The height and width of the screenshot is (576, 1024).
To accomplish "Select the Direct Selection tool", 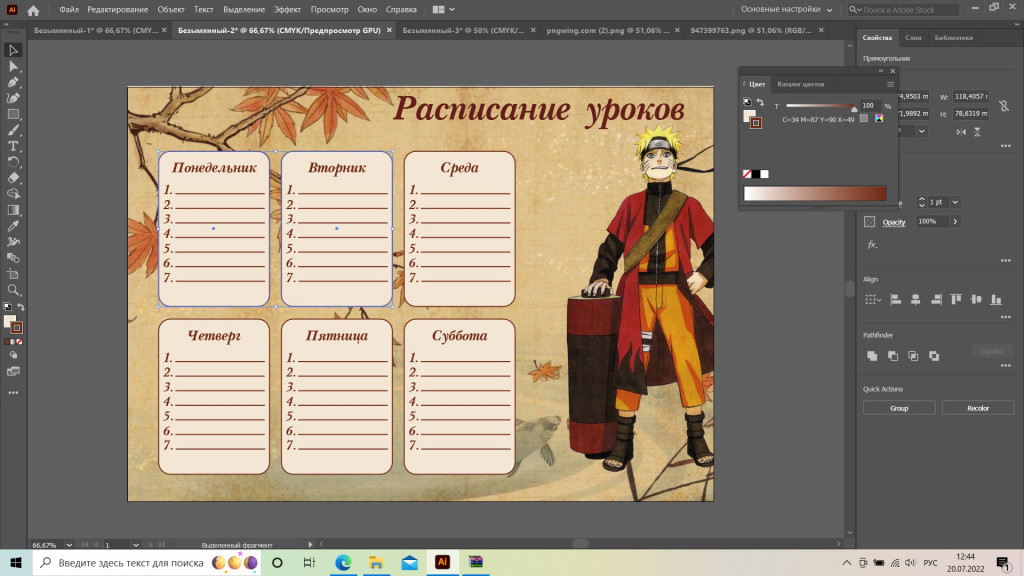I will [x=13, y=67].
